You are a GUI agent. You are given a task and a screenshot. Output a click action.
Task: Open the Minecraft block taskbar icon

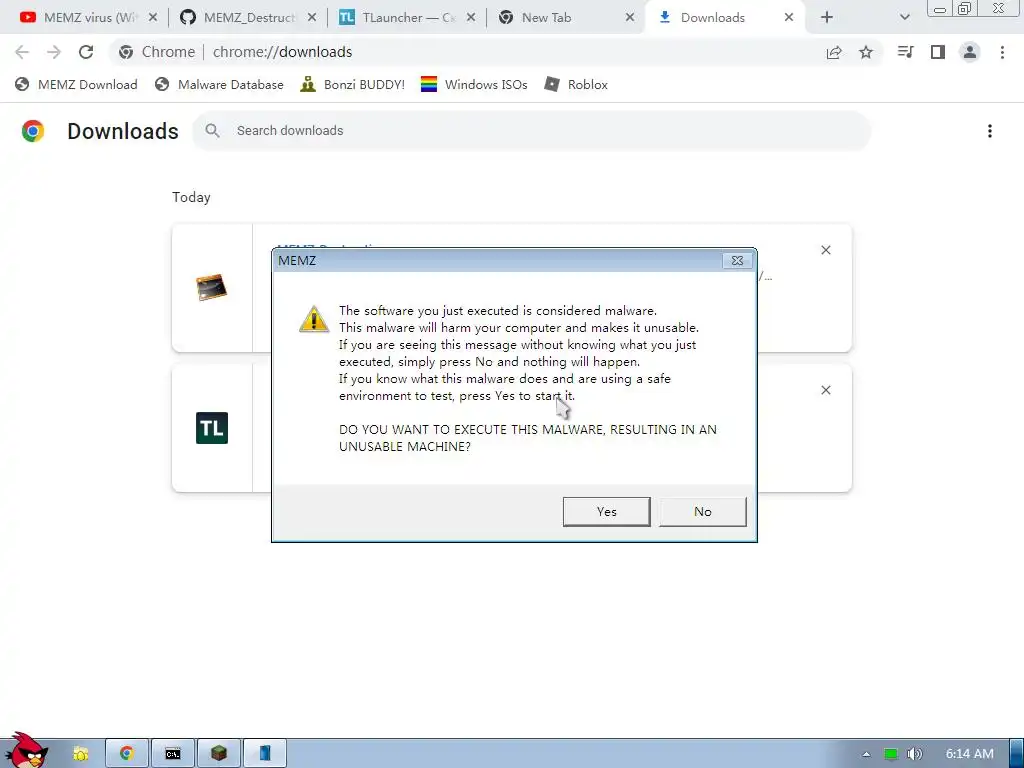[219, 754]
